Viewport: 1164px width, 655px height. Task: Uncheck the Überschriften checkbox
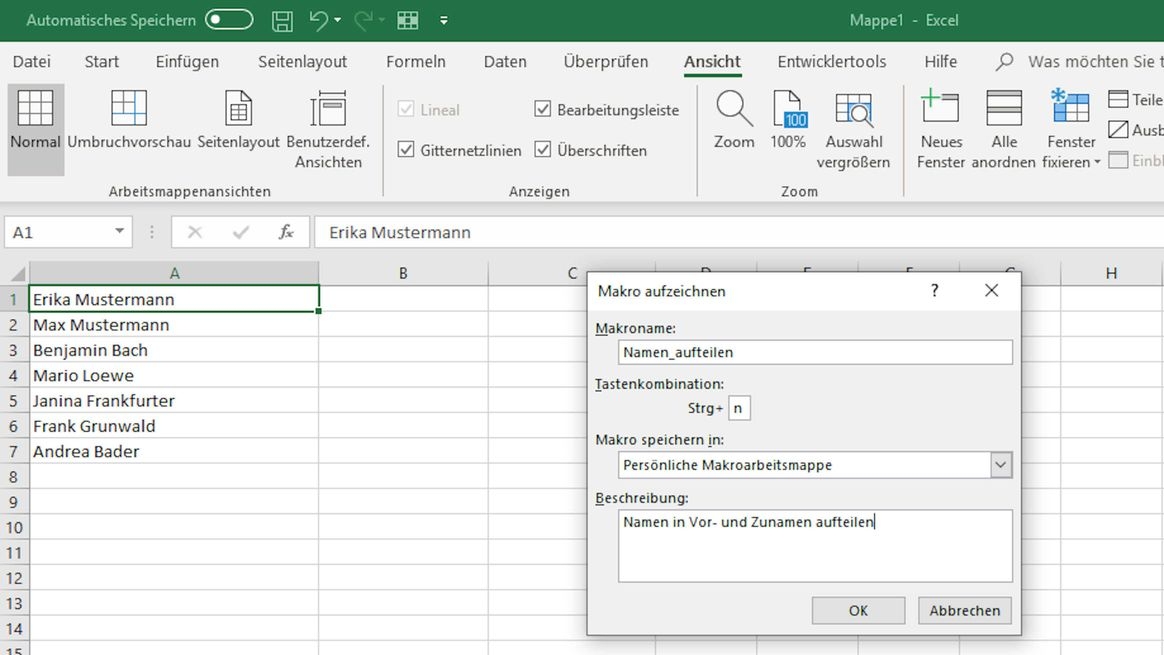click(543, 150)
